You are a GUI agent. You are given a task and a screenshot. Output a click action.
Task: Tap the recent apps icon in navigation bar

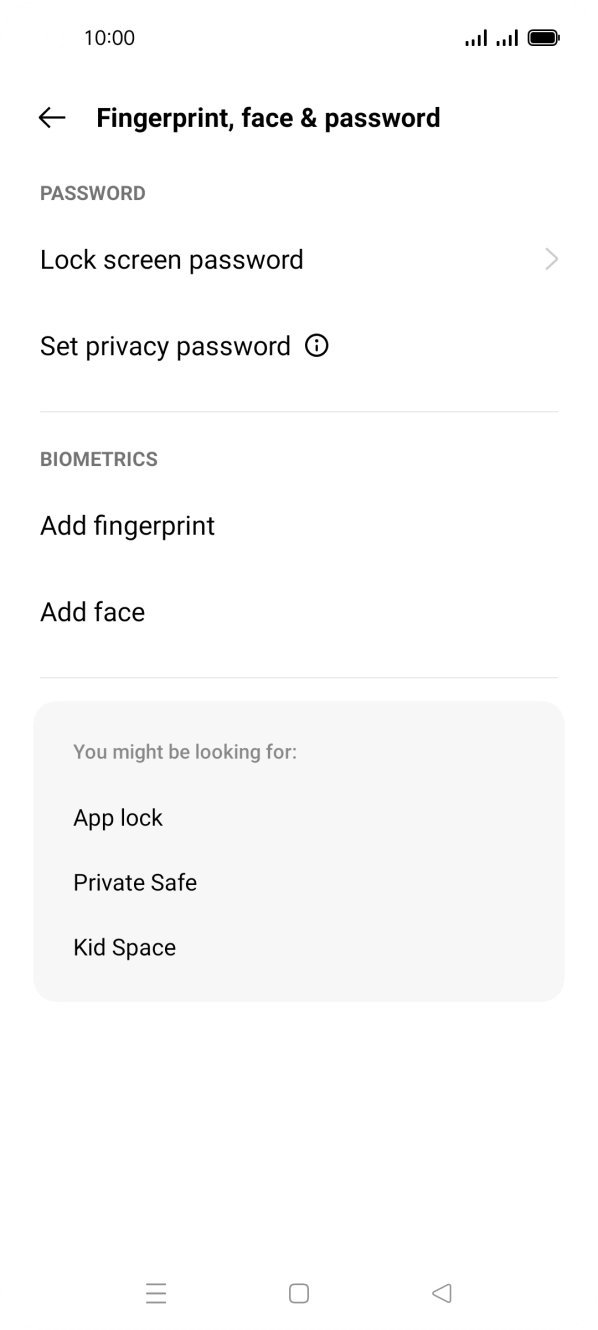click(157, 1293)
